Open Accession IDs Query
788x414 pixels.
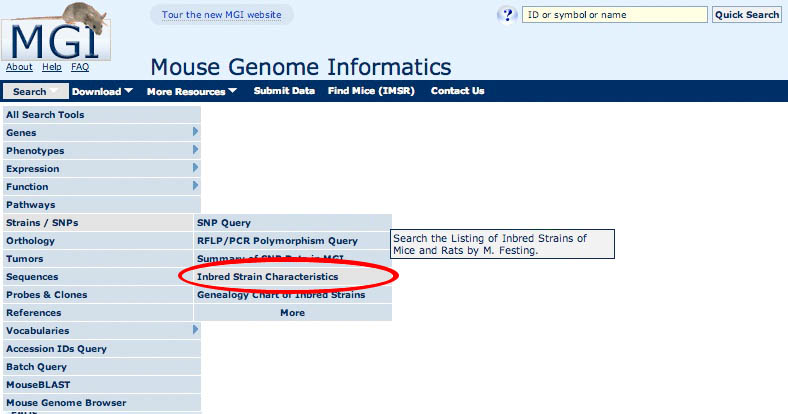click(x=102, y=349)
